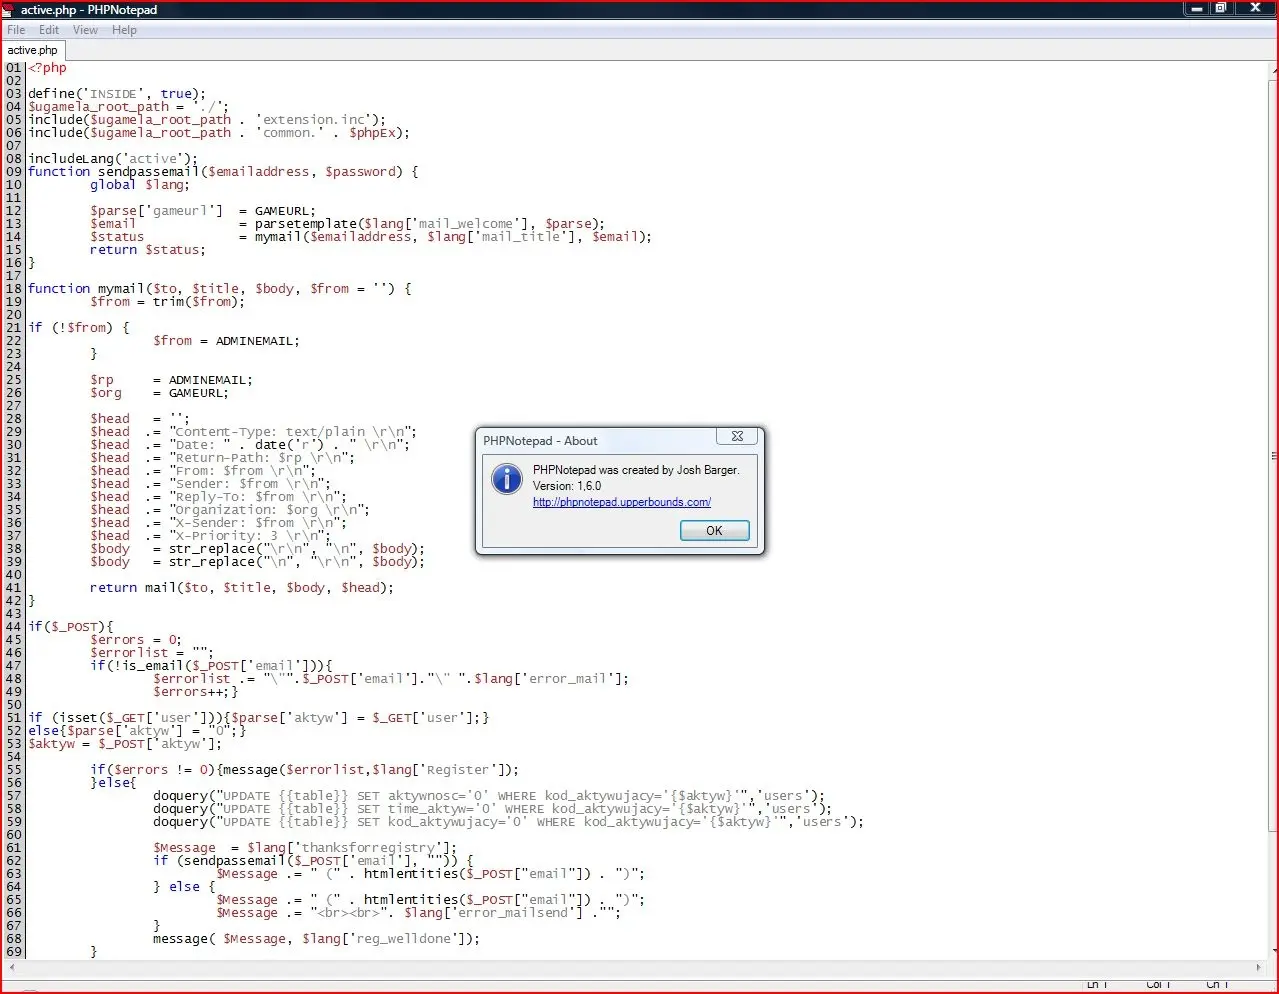This screenshot has width=1279, height=994.
Task: Click the 'Version: 1.6.0' text
Action: (567, 486)
